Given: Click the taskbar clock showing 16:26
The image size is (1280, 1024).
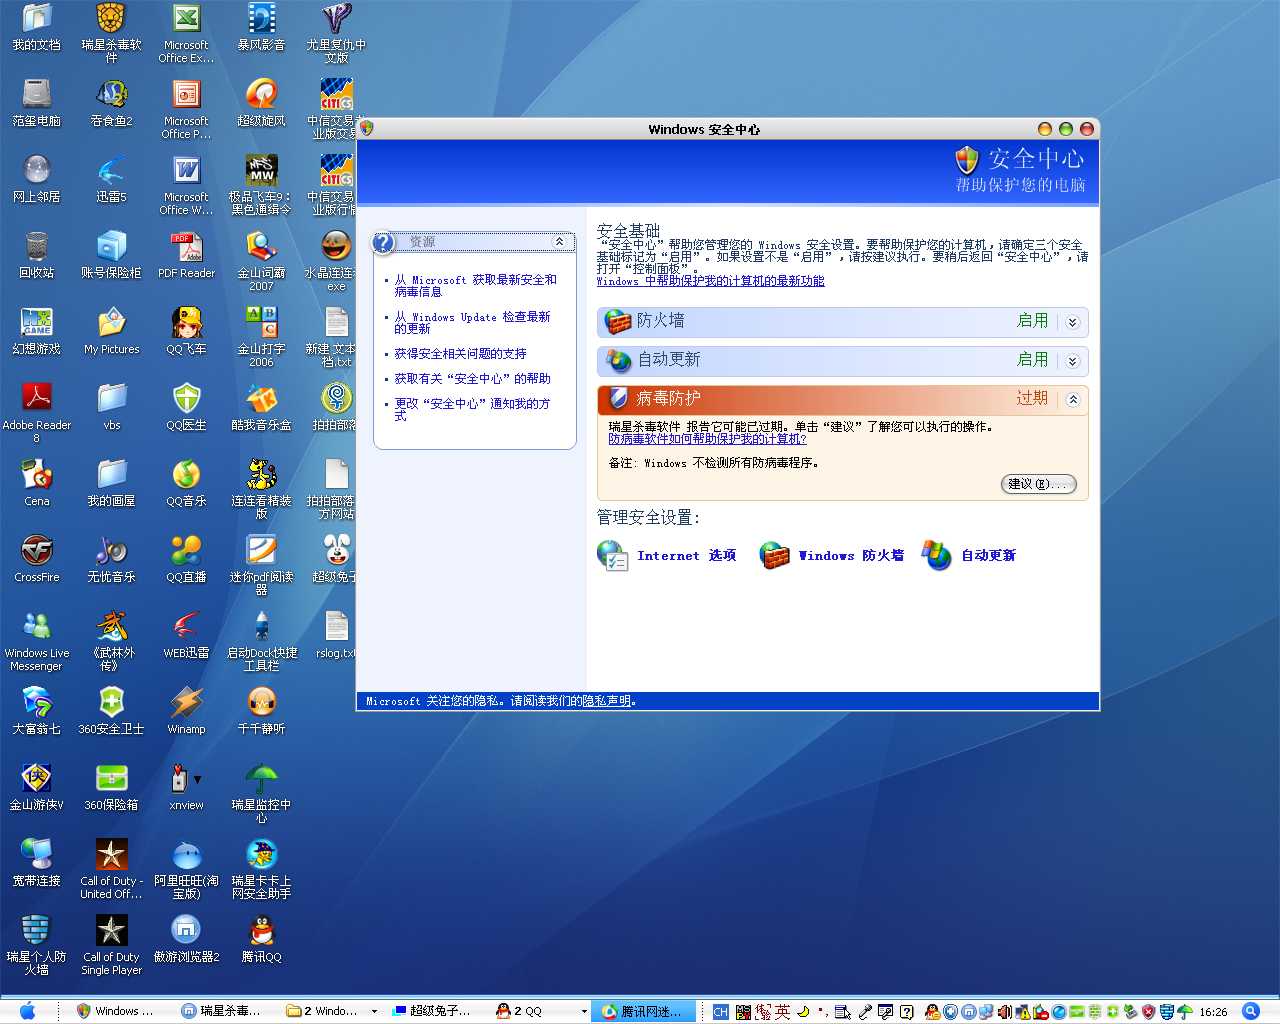Looking at the screenshot, I should coord(1213,1012).
